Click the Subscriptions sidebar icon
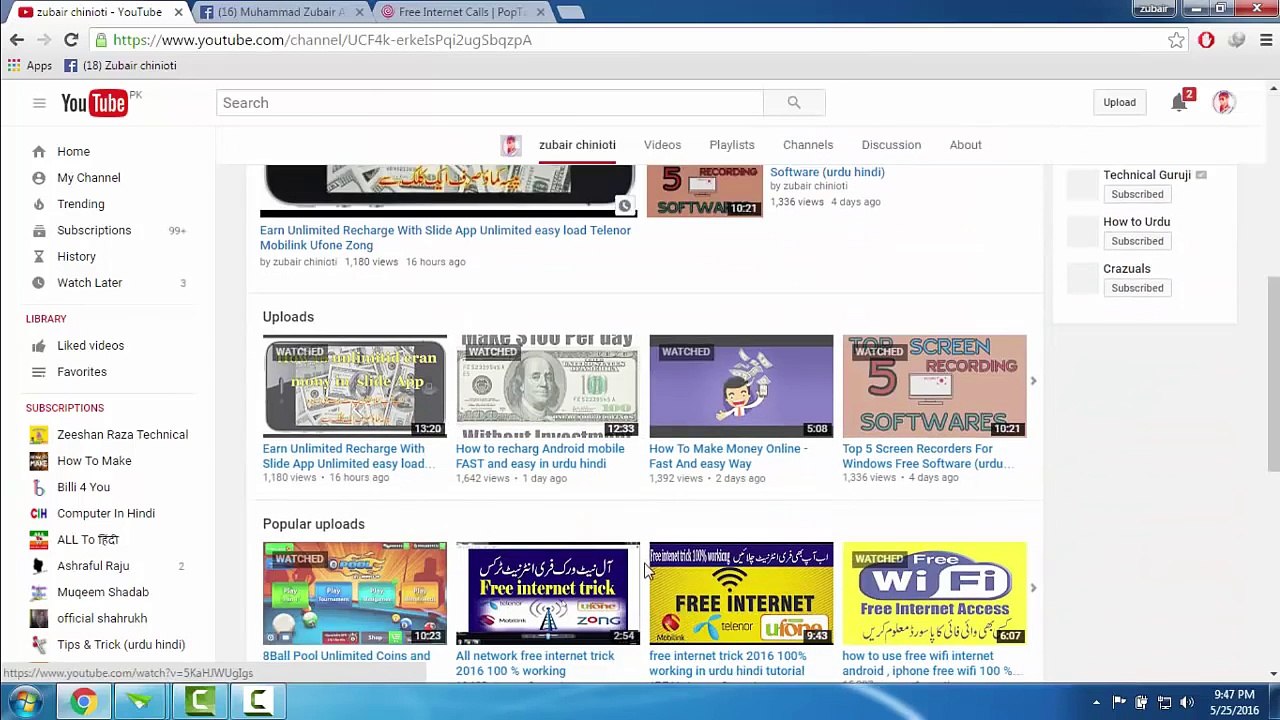Image resolution: width=1280 pixels, height=720 pixels. click(39, 230)
